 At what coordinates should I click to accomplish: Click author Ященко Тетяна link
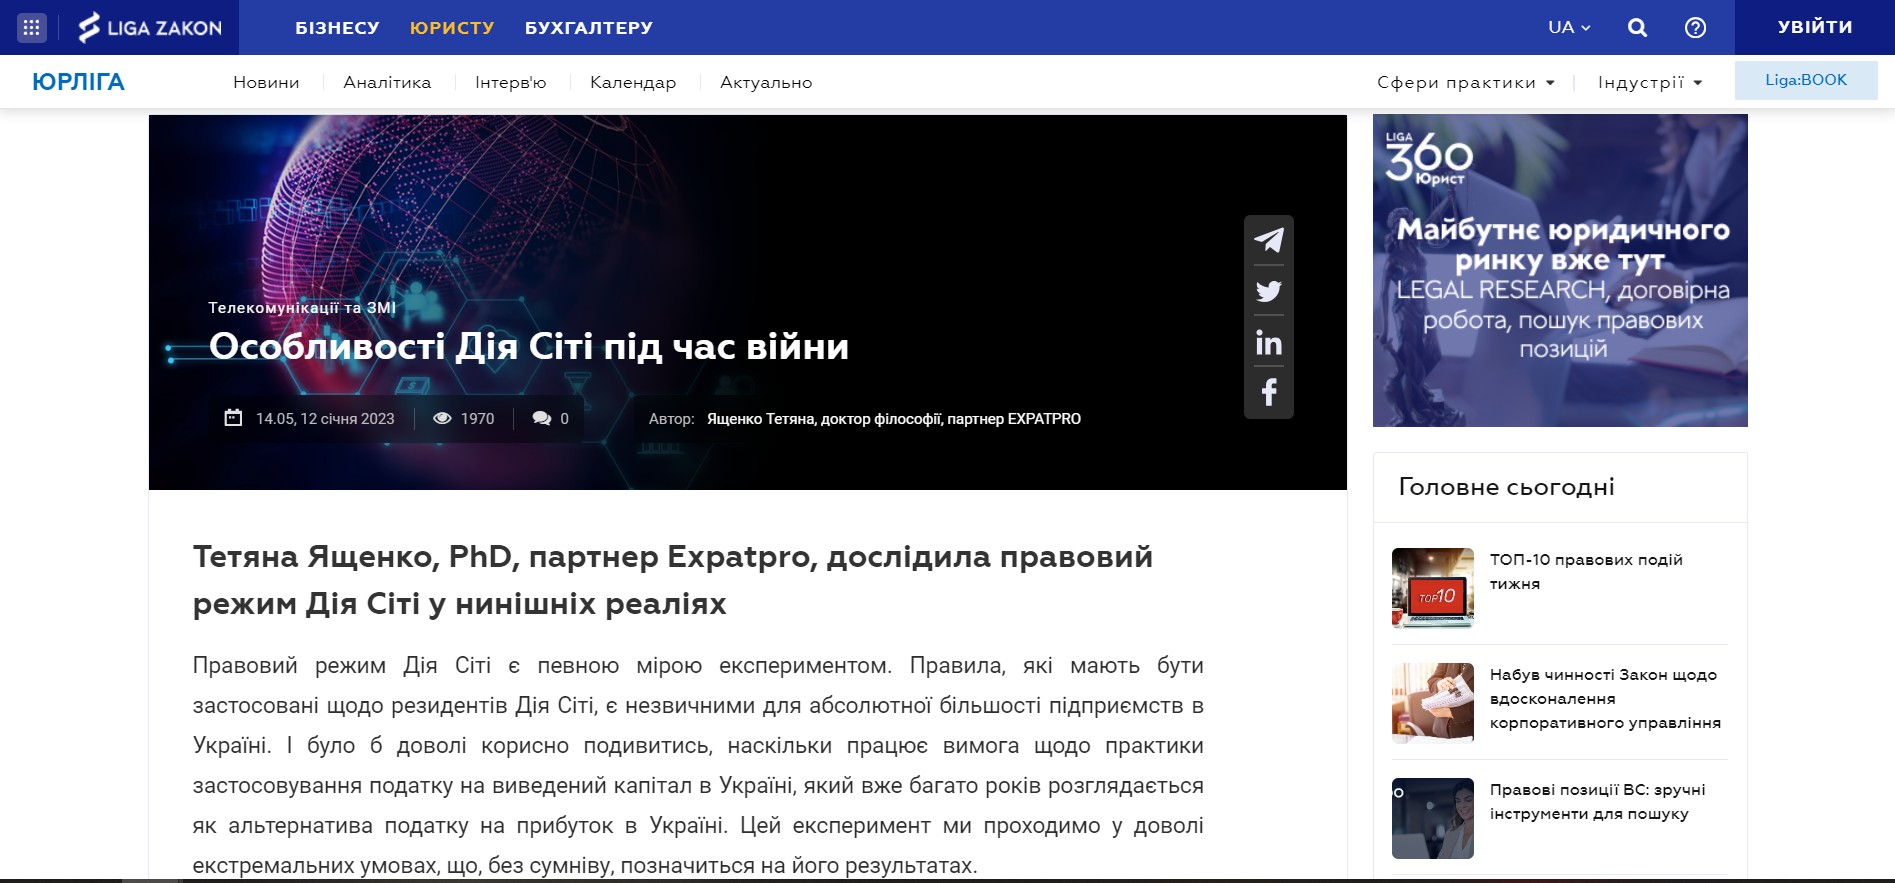(894, 419)
